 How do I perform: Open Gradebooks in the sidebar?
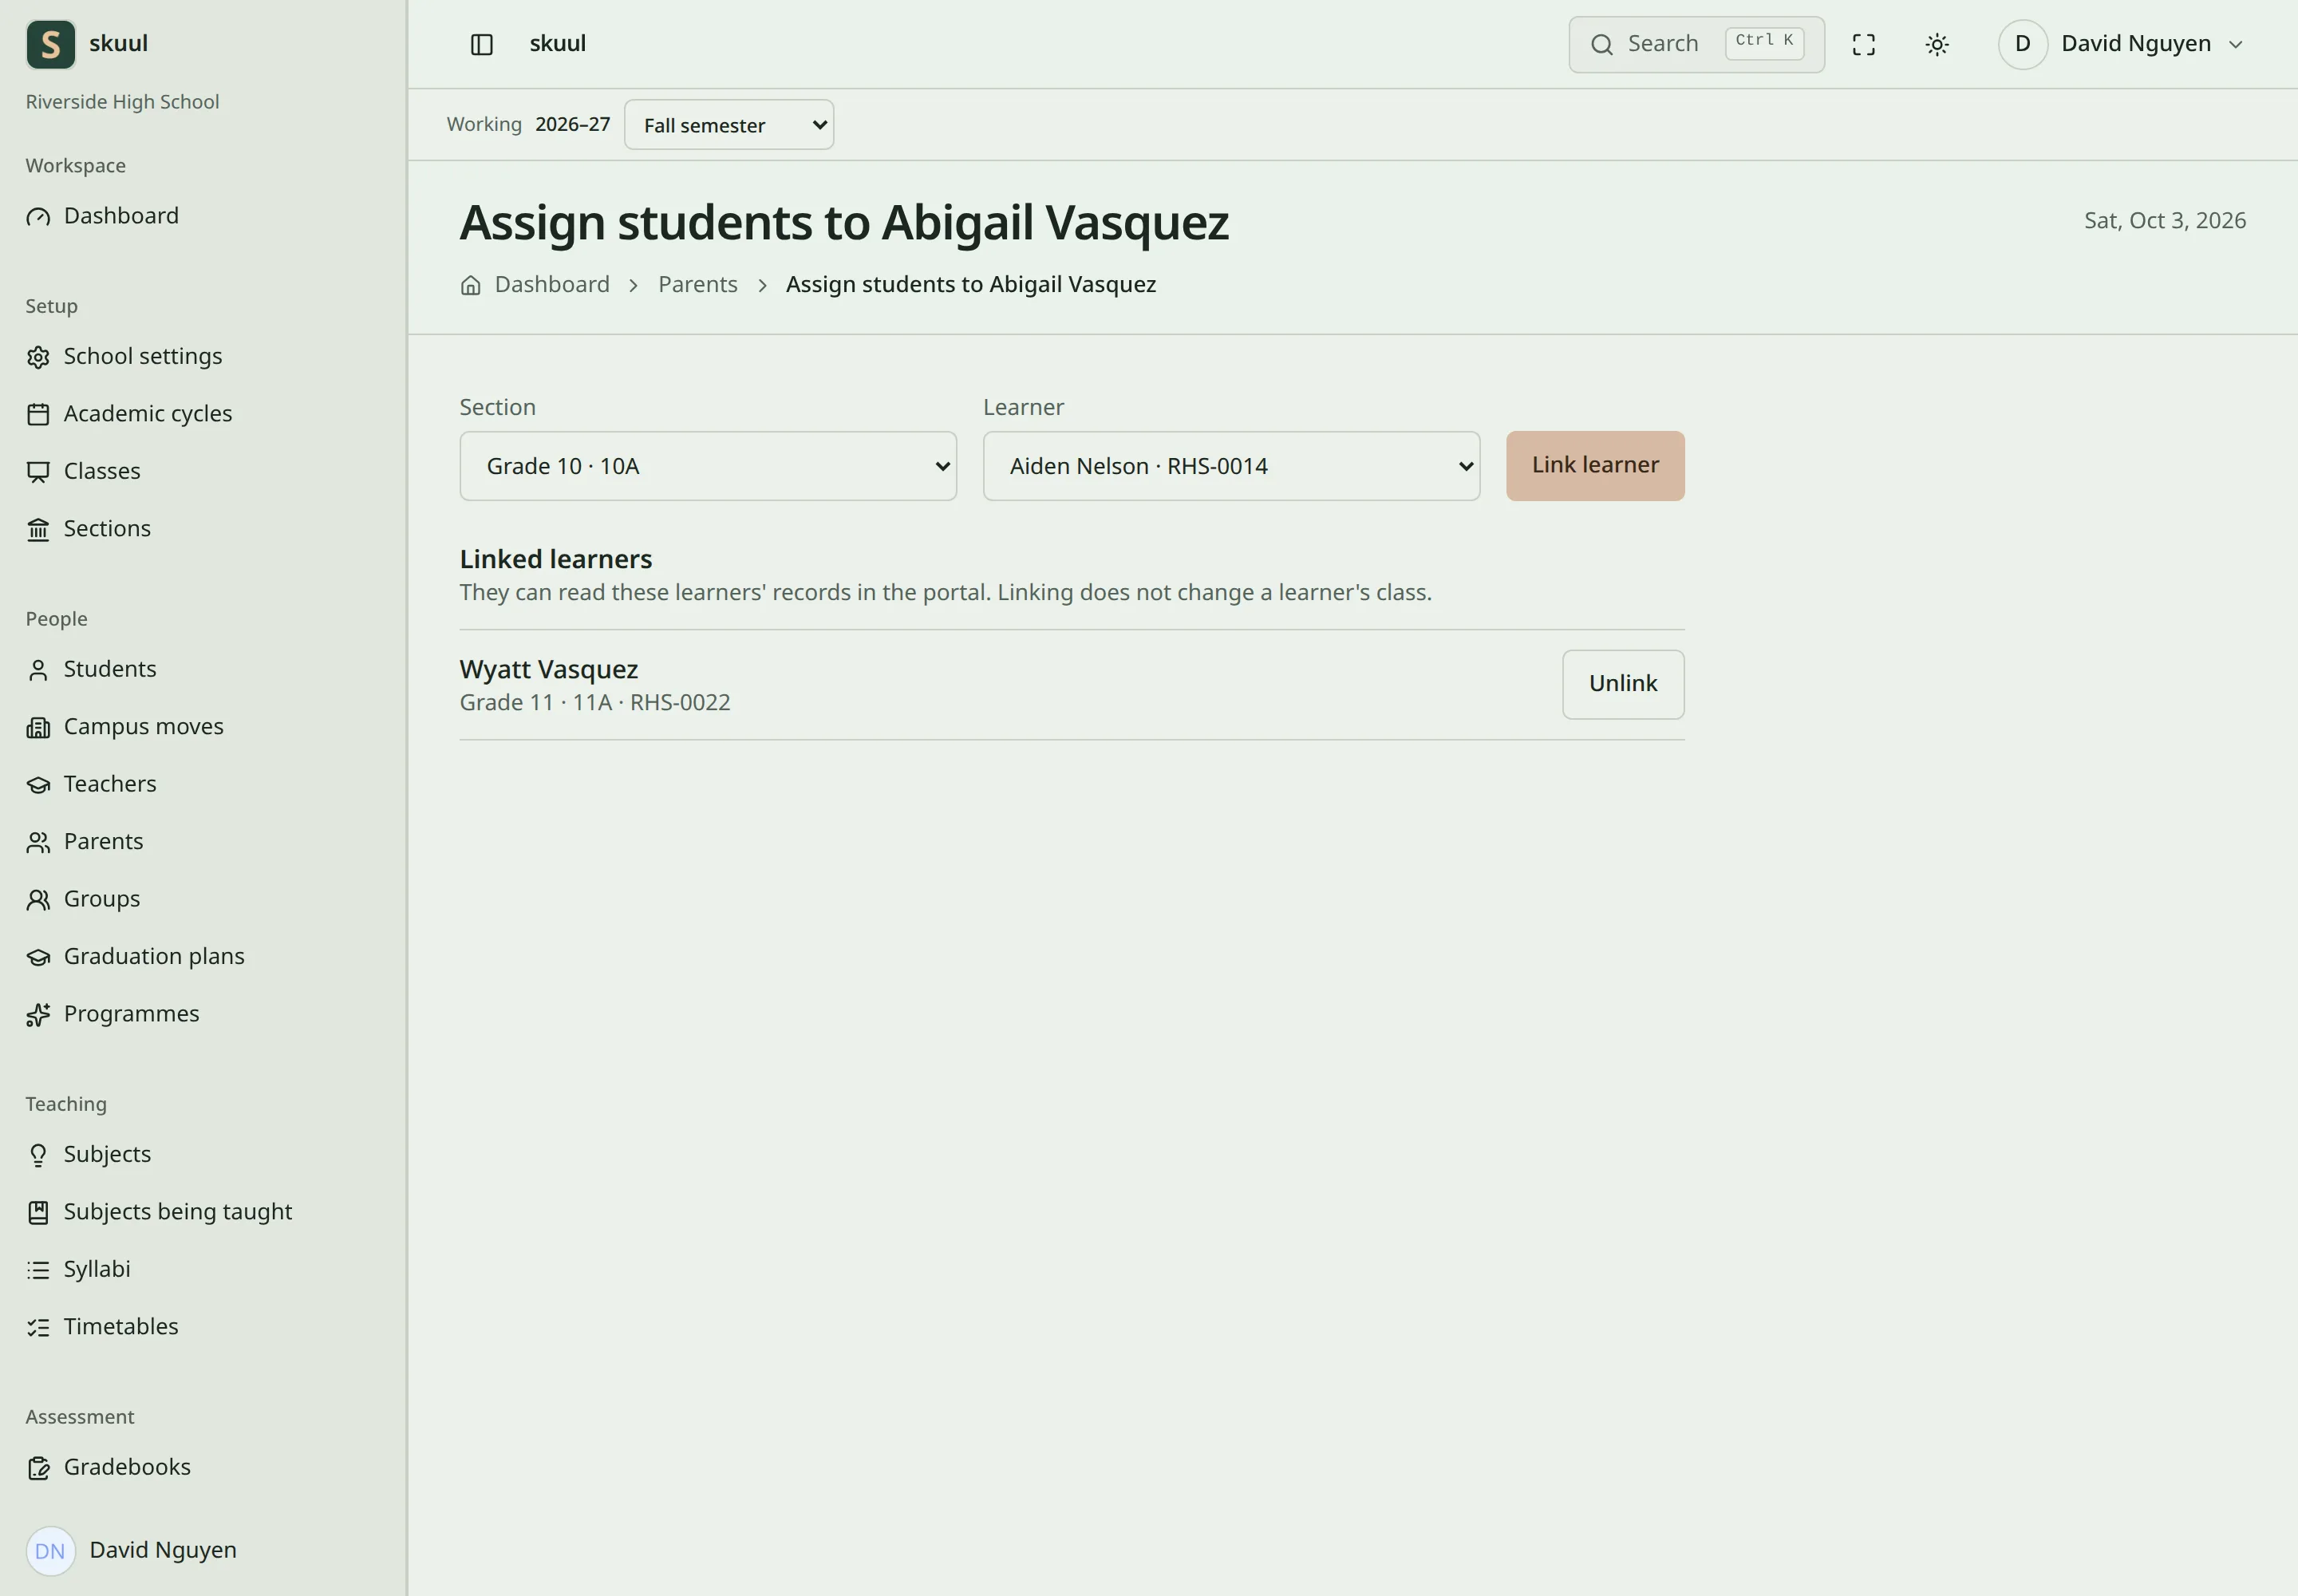pyautogui.click(x=203, y=1468)
